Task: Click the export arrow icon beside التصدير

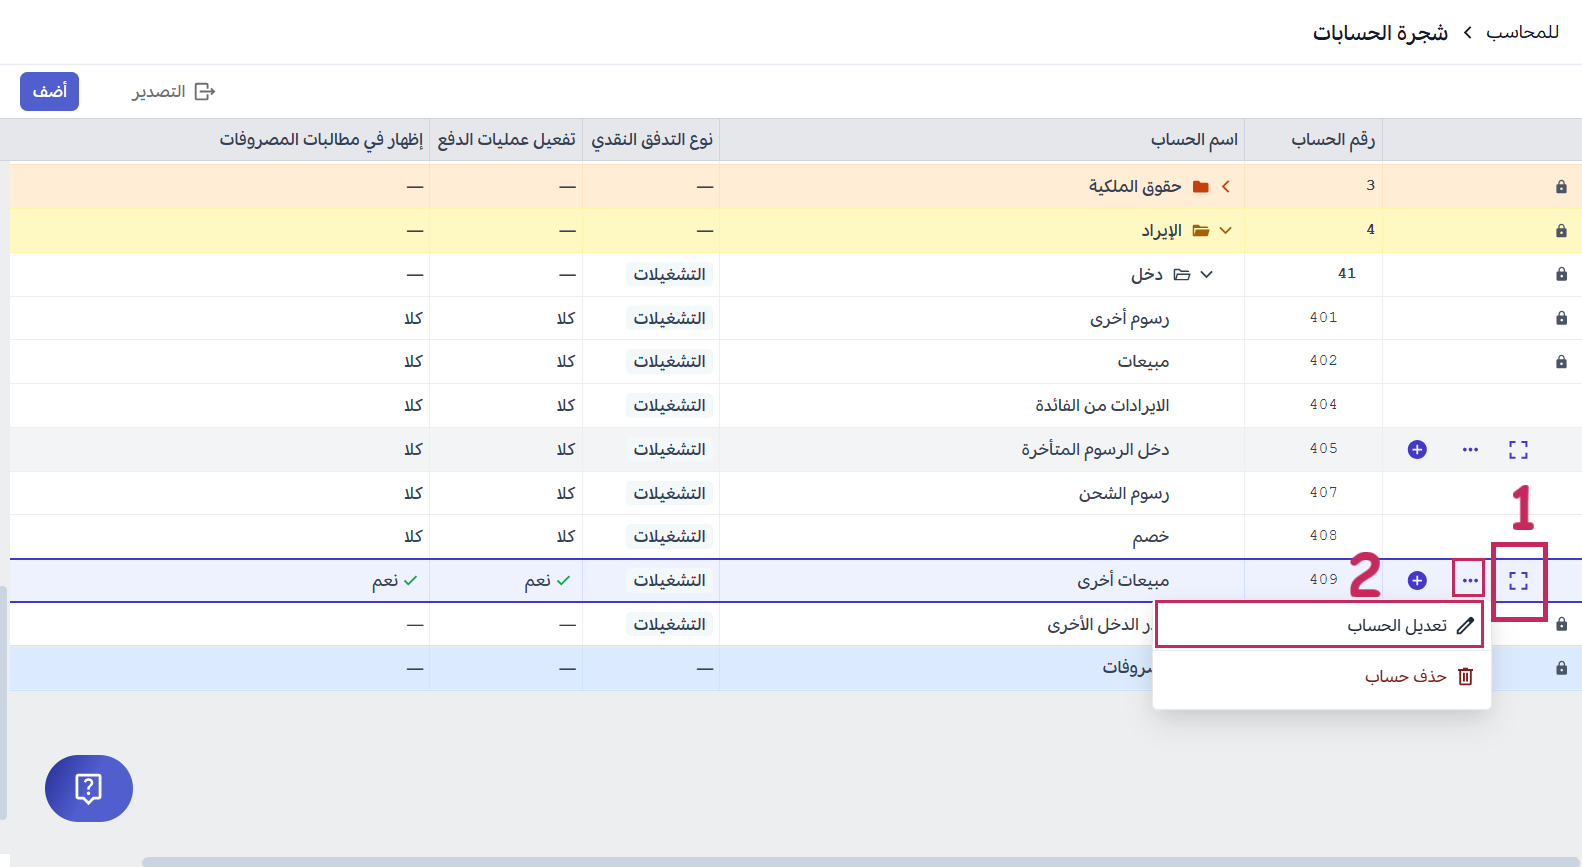Action: pos(205,92)
